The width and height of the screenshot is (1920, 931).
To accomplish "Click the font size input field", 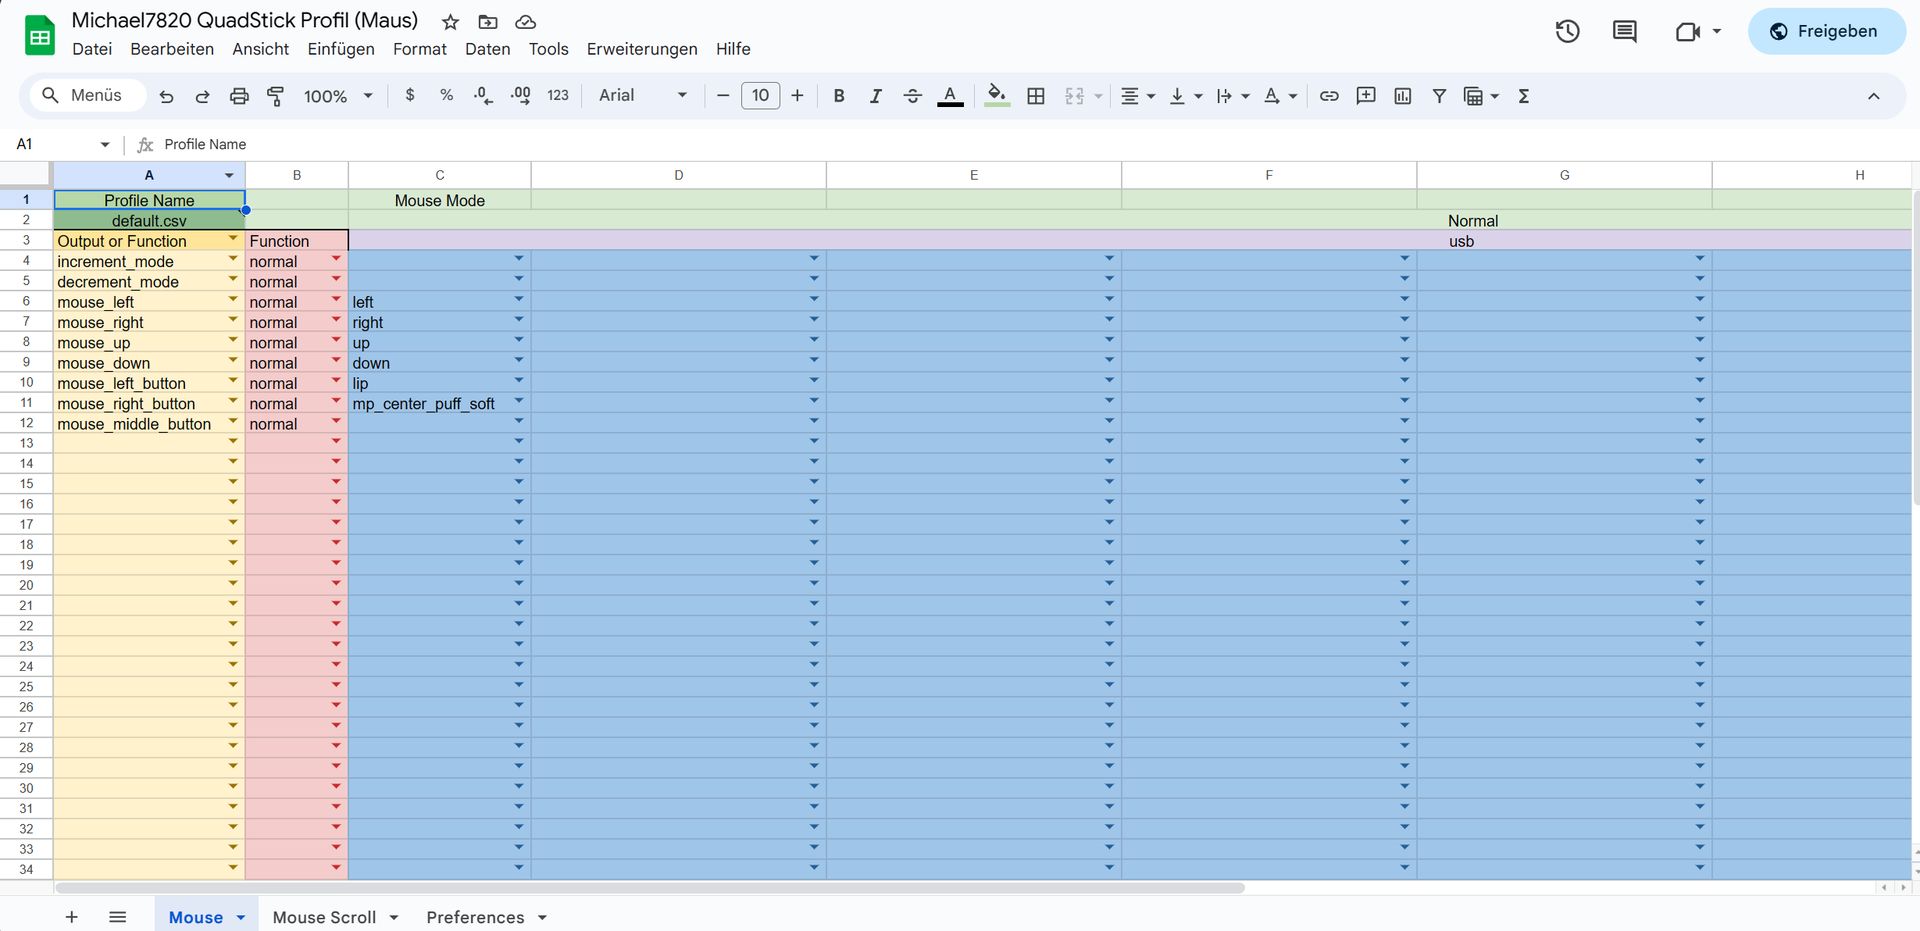I will (x=760, y=96).
